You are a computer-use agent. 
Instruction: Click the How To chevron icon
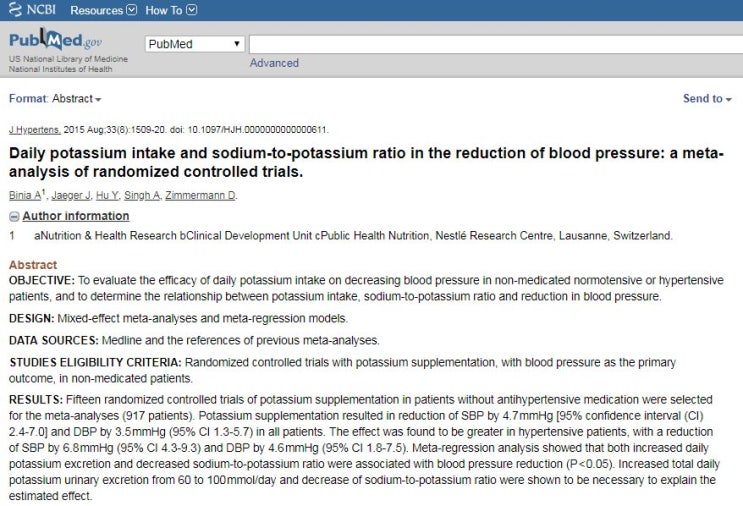point(191,9)
